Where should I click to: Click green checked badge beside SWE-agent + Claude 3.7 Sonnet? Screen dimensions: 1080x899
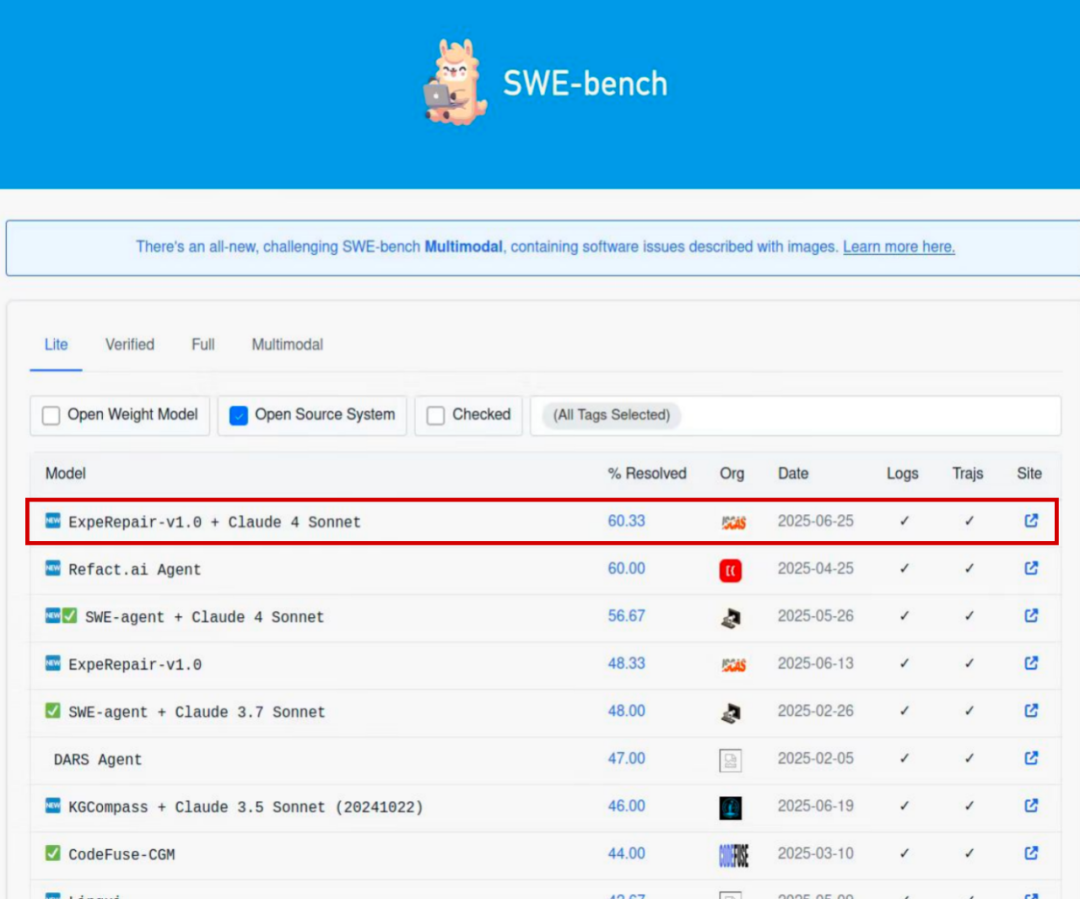click(53, 710)
